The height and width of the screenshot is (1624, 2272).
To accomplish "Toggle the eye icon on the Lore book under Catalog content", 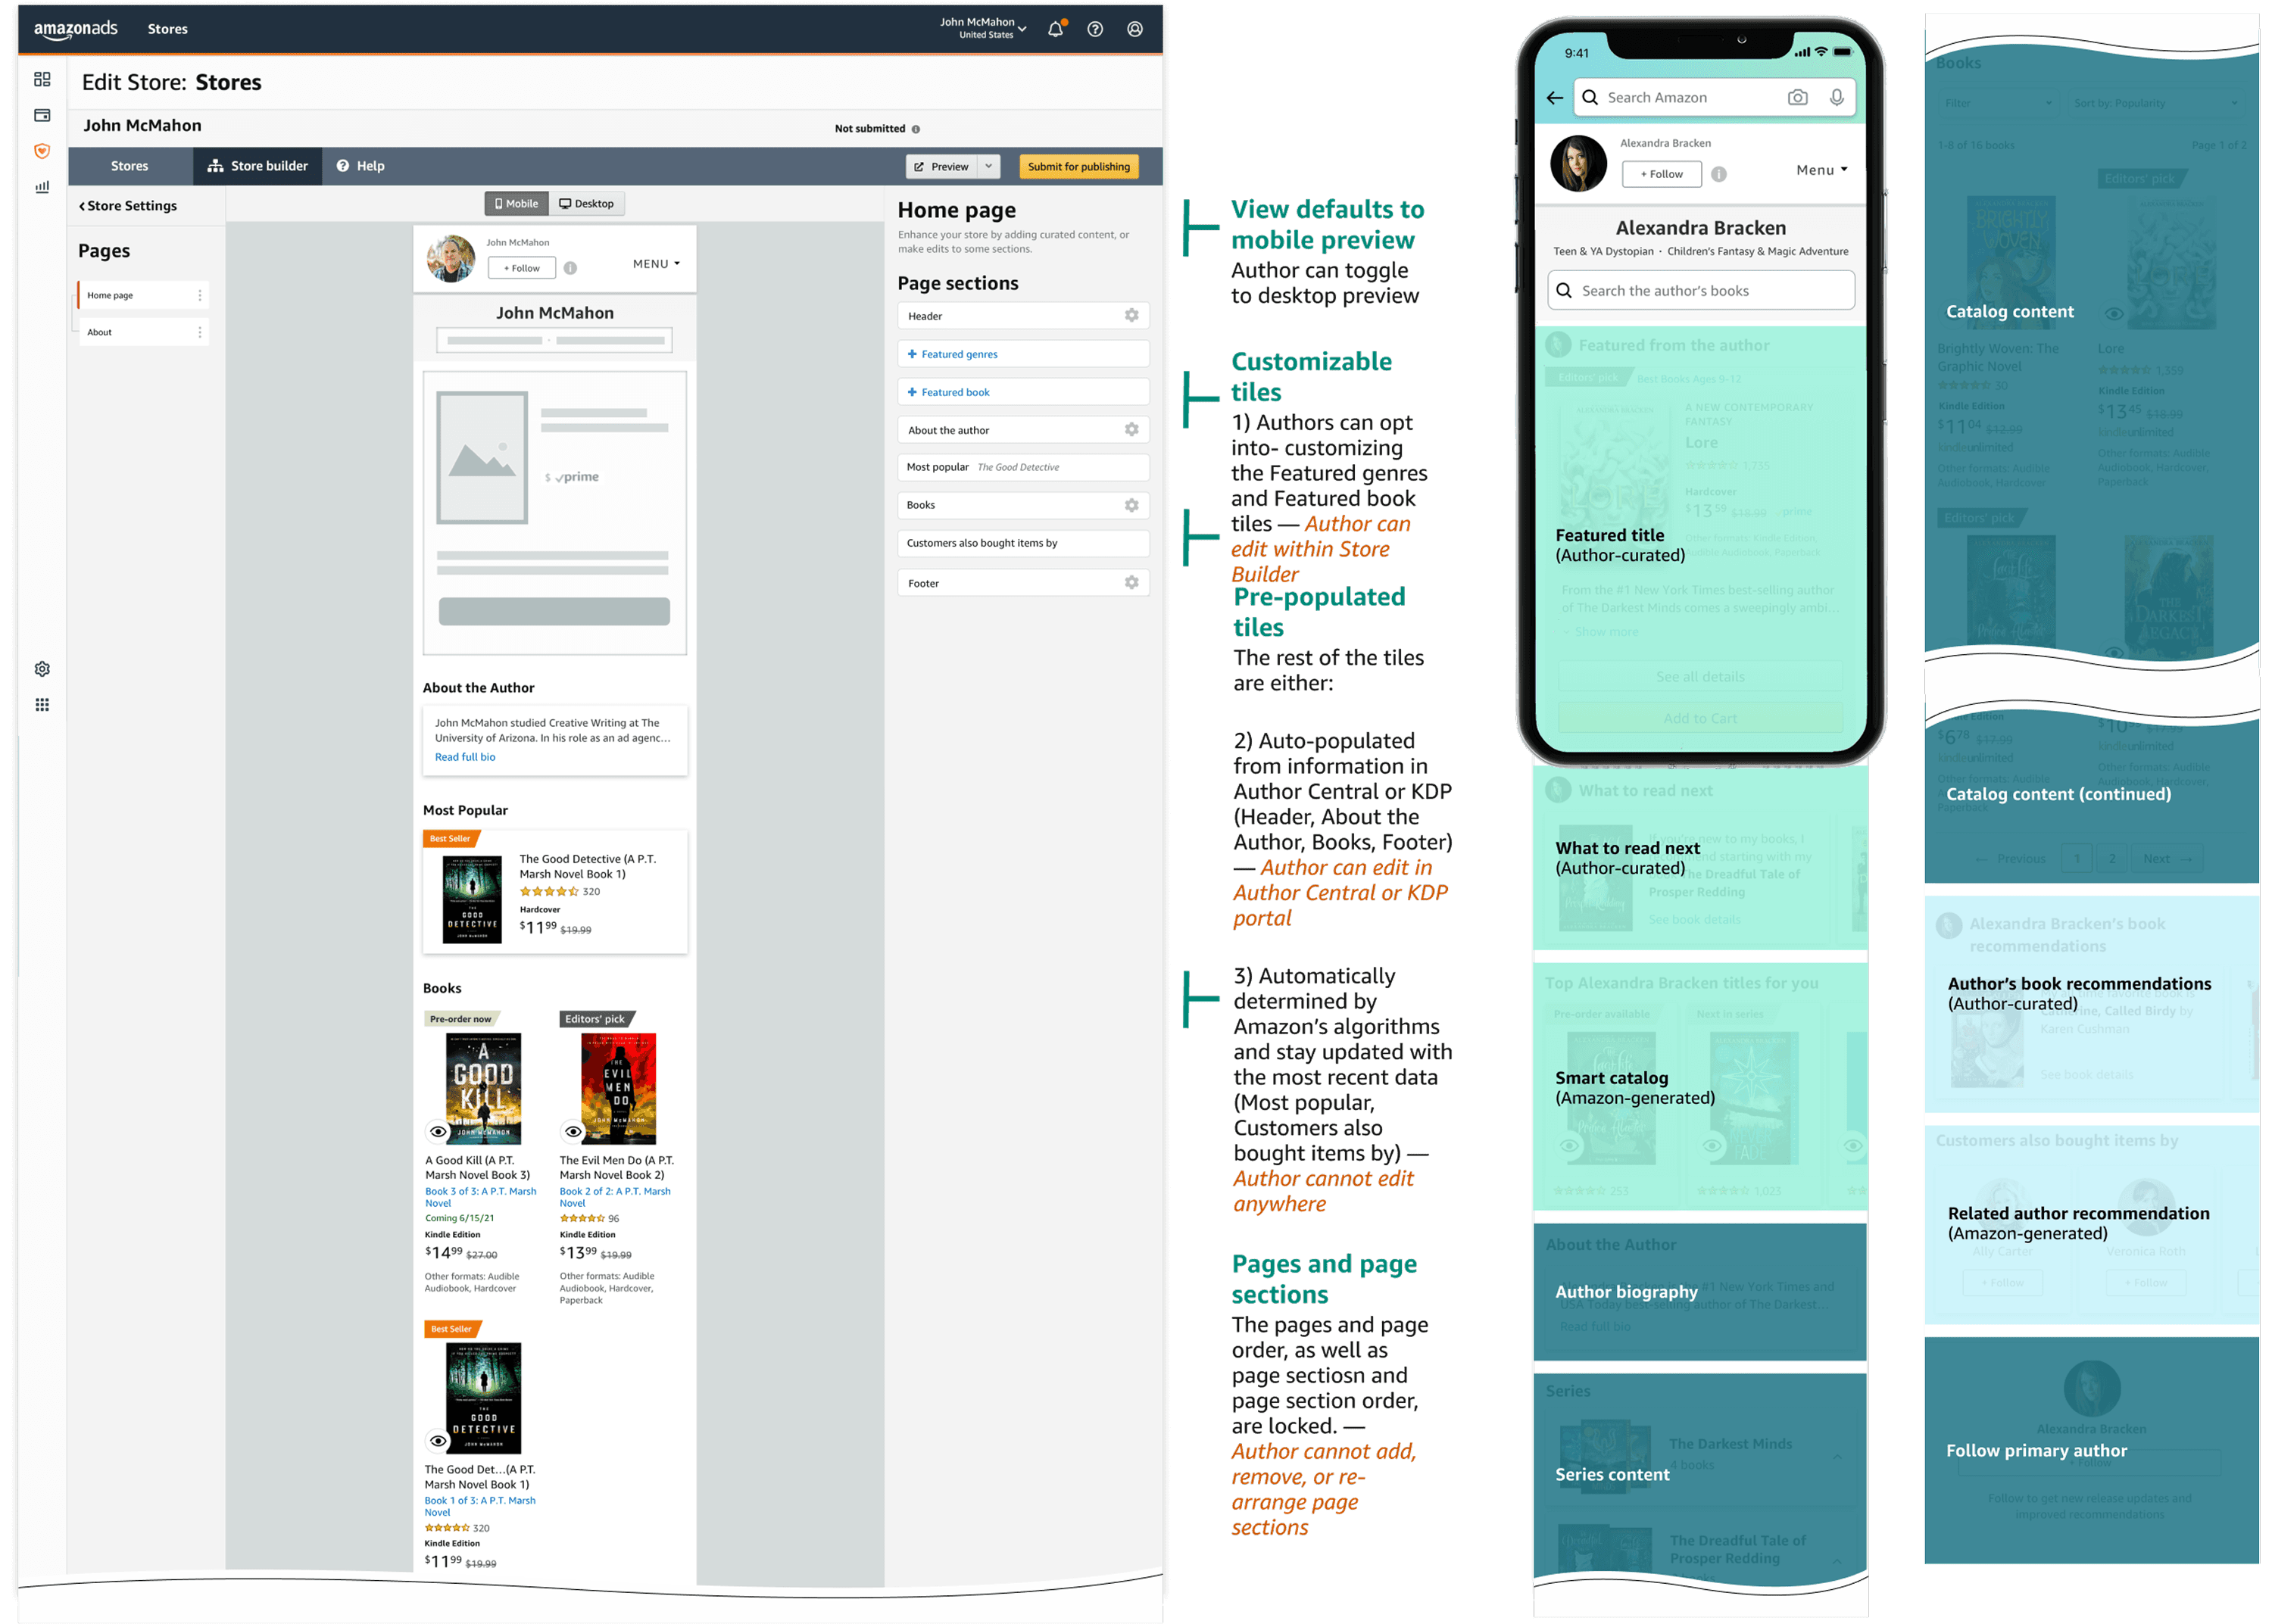I will (2113, 313).
